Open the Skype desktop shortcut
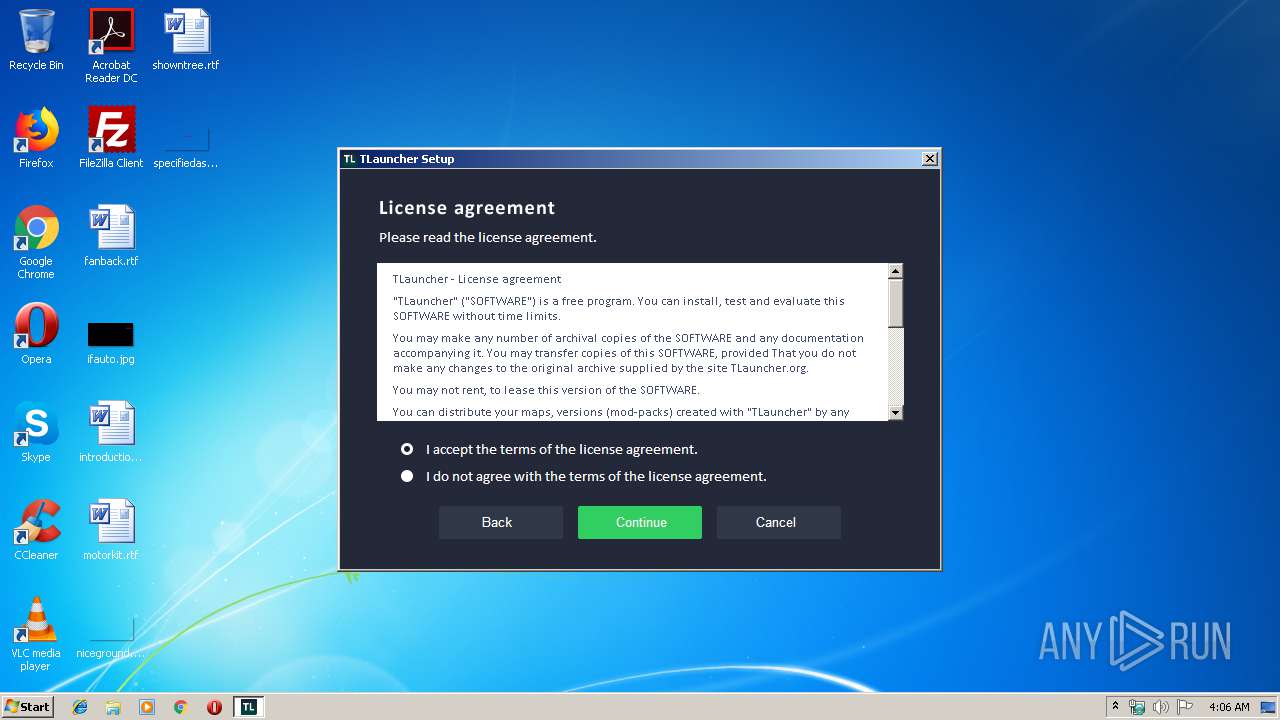The height and width of the screenshot is (720, 1280). [x=36, y=432]
